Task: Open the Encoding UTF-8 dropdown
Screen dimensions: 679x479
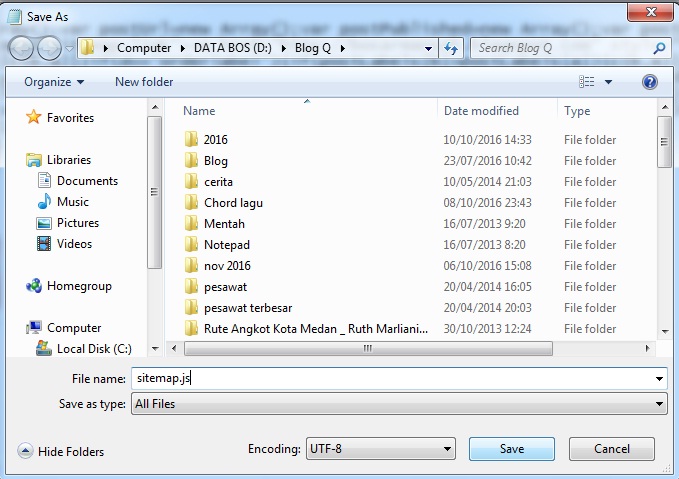Action: coord(381,449)
